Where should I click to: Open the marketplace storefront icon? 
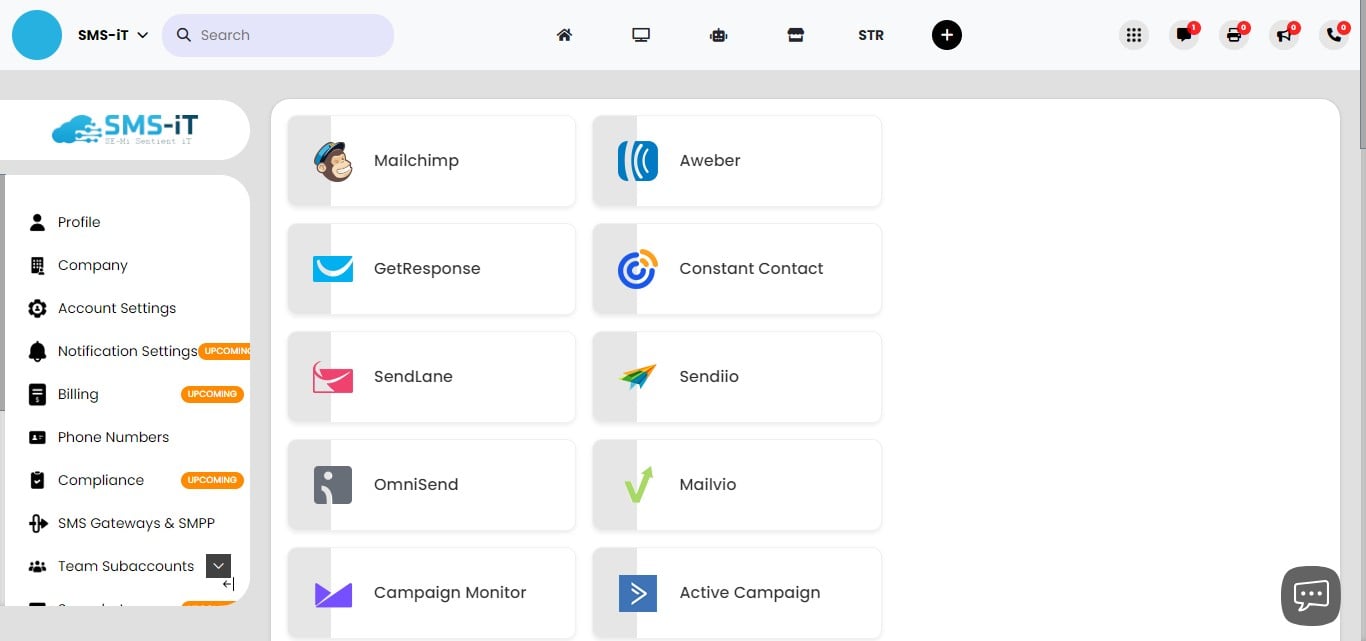click(796, 34)
